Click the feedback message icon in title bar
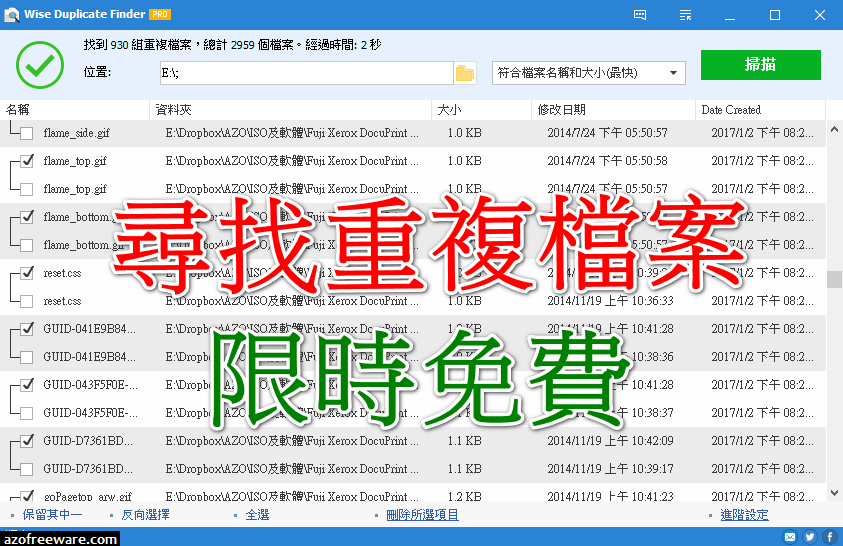This screenshot has height=546, width=843. click(640, 15)
